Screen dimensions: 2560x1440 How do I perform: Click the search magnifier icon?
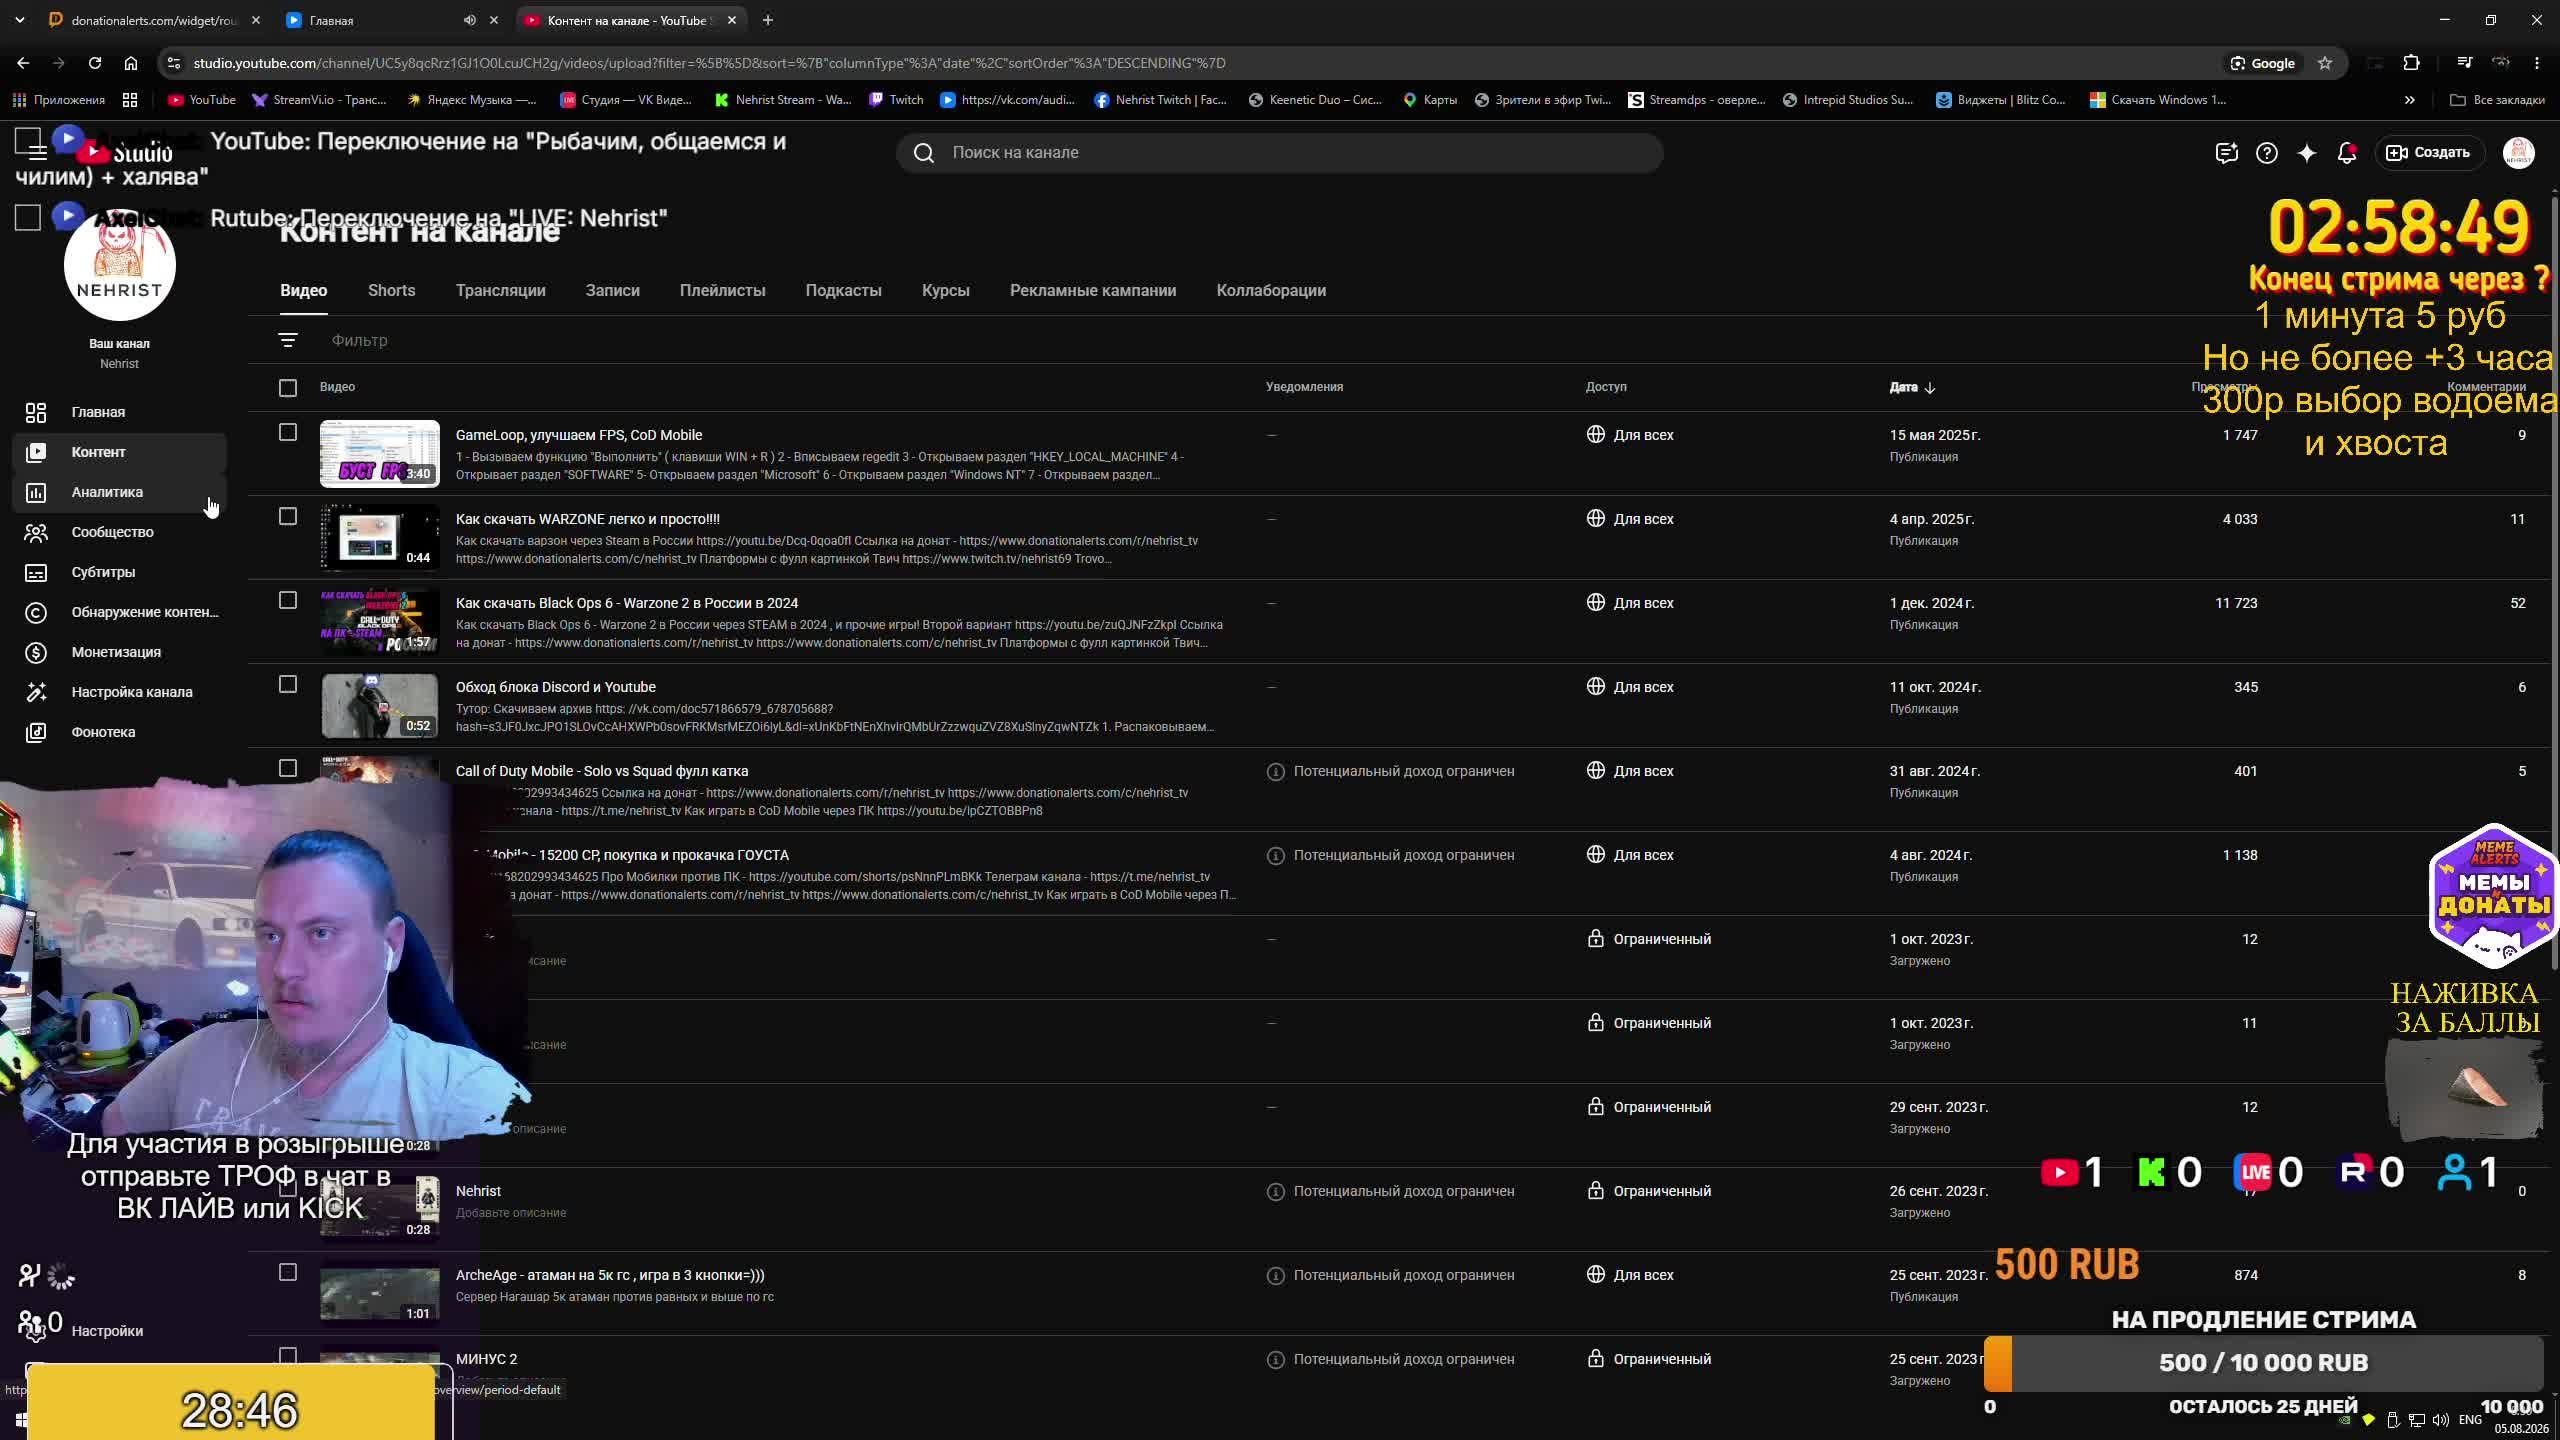pyautogui.click(x=924, y=153)
